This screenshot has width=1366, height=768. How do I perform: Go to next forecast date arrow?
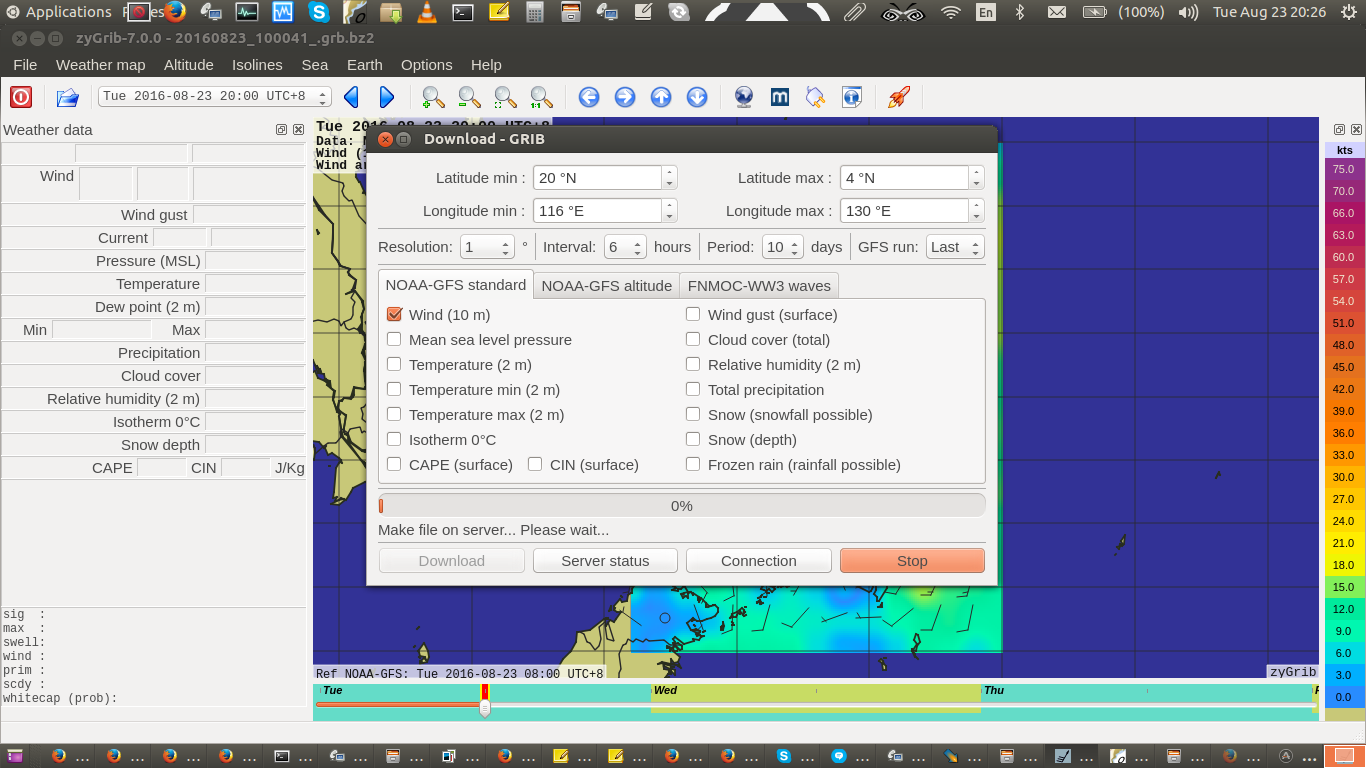tap(387, 97)
